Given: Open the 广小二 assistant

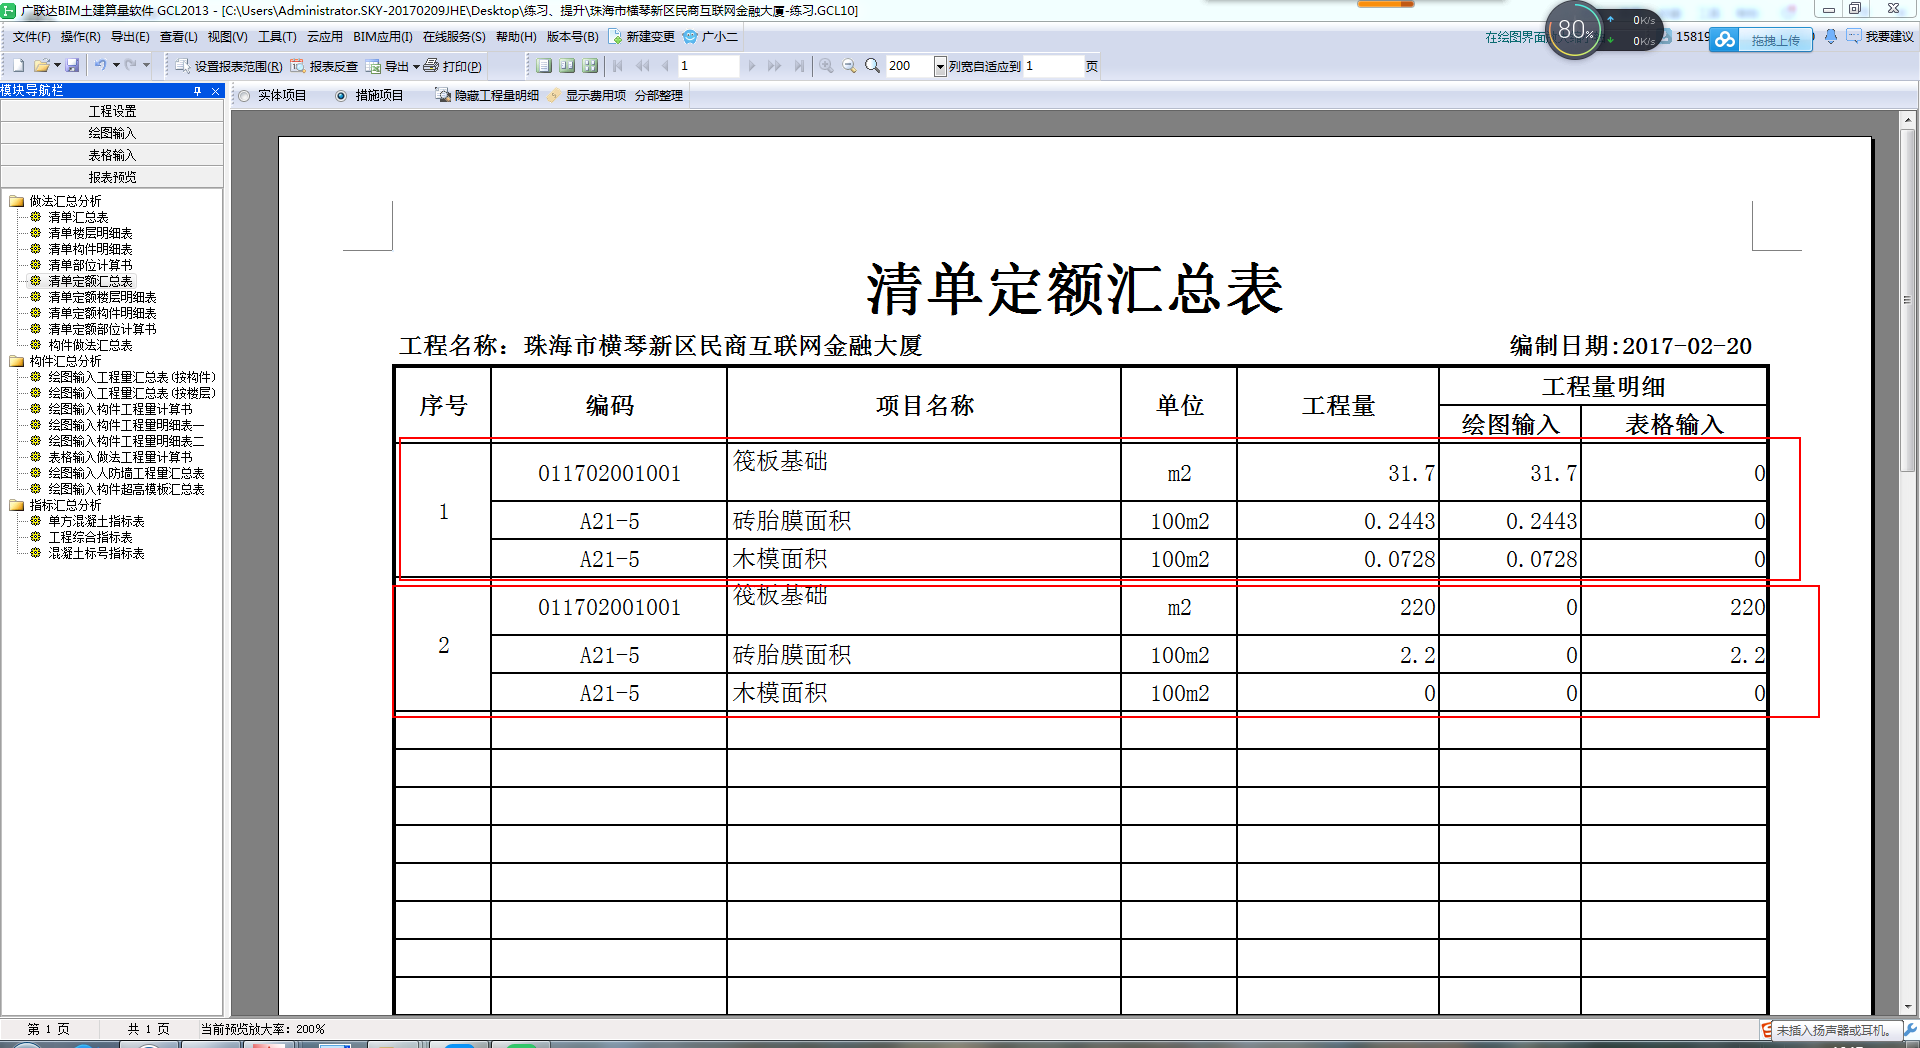Looking at the screenshot, I should point(711,37).
